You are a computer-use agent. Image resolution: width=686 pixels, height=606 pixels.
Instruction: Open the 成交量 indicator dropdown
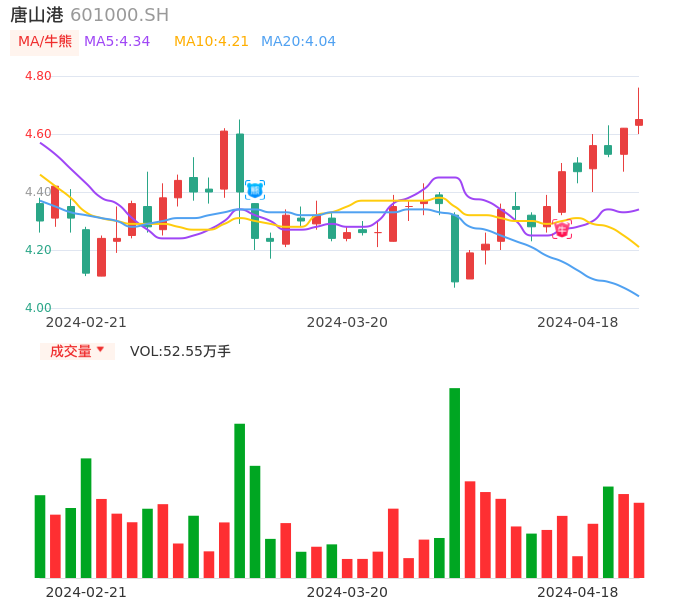pos(77,351)
